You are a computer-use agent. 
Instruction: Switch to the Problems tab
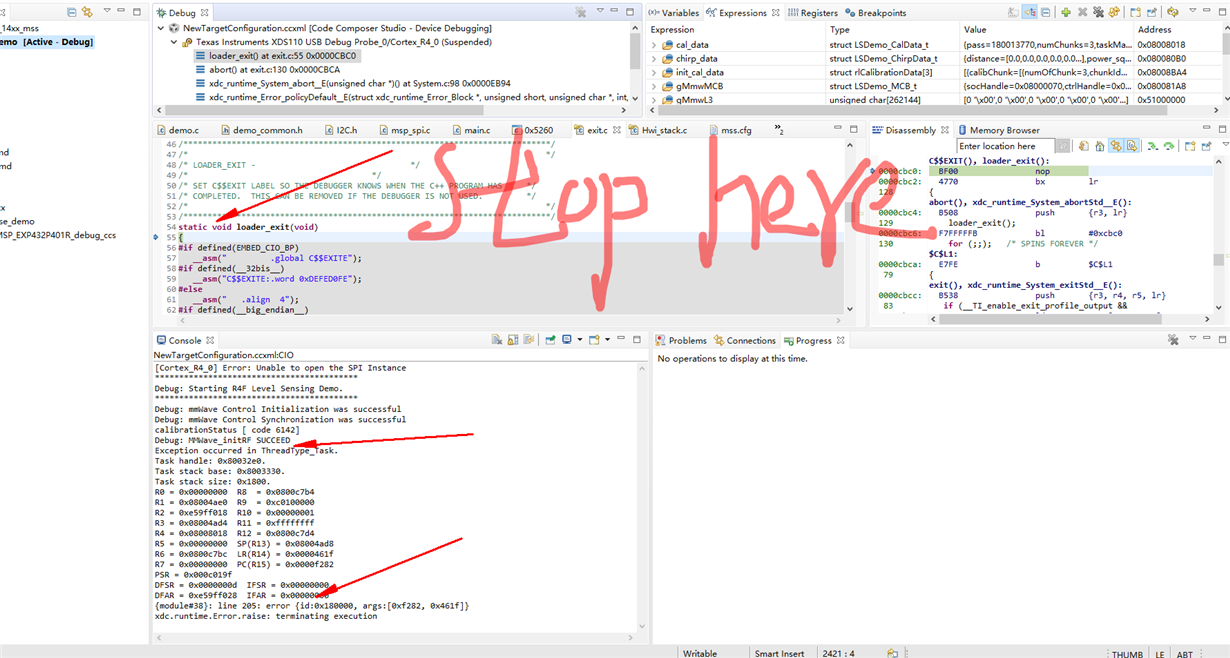click(x=680, y=340)
